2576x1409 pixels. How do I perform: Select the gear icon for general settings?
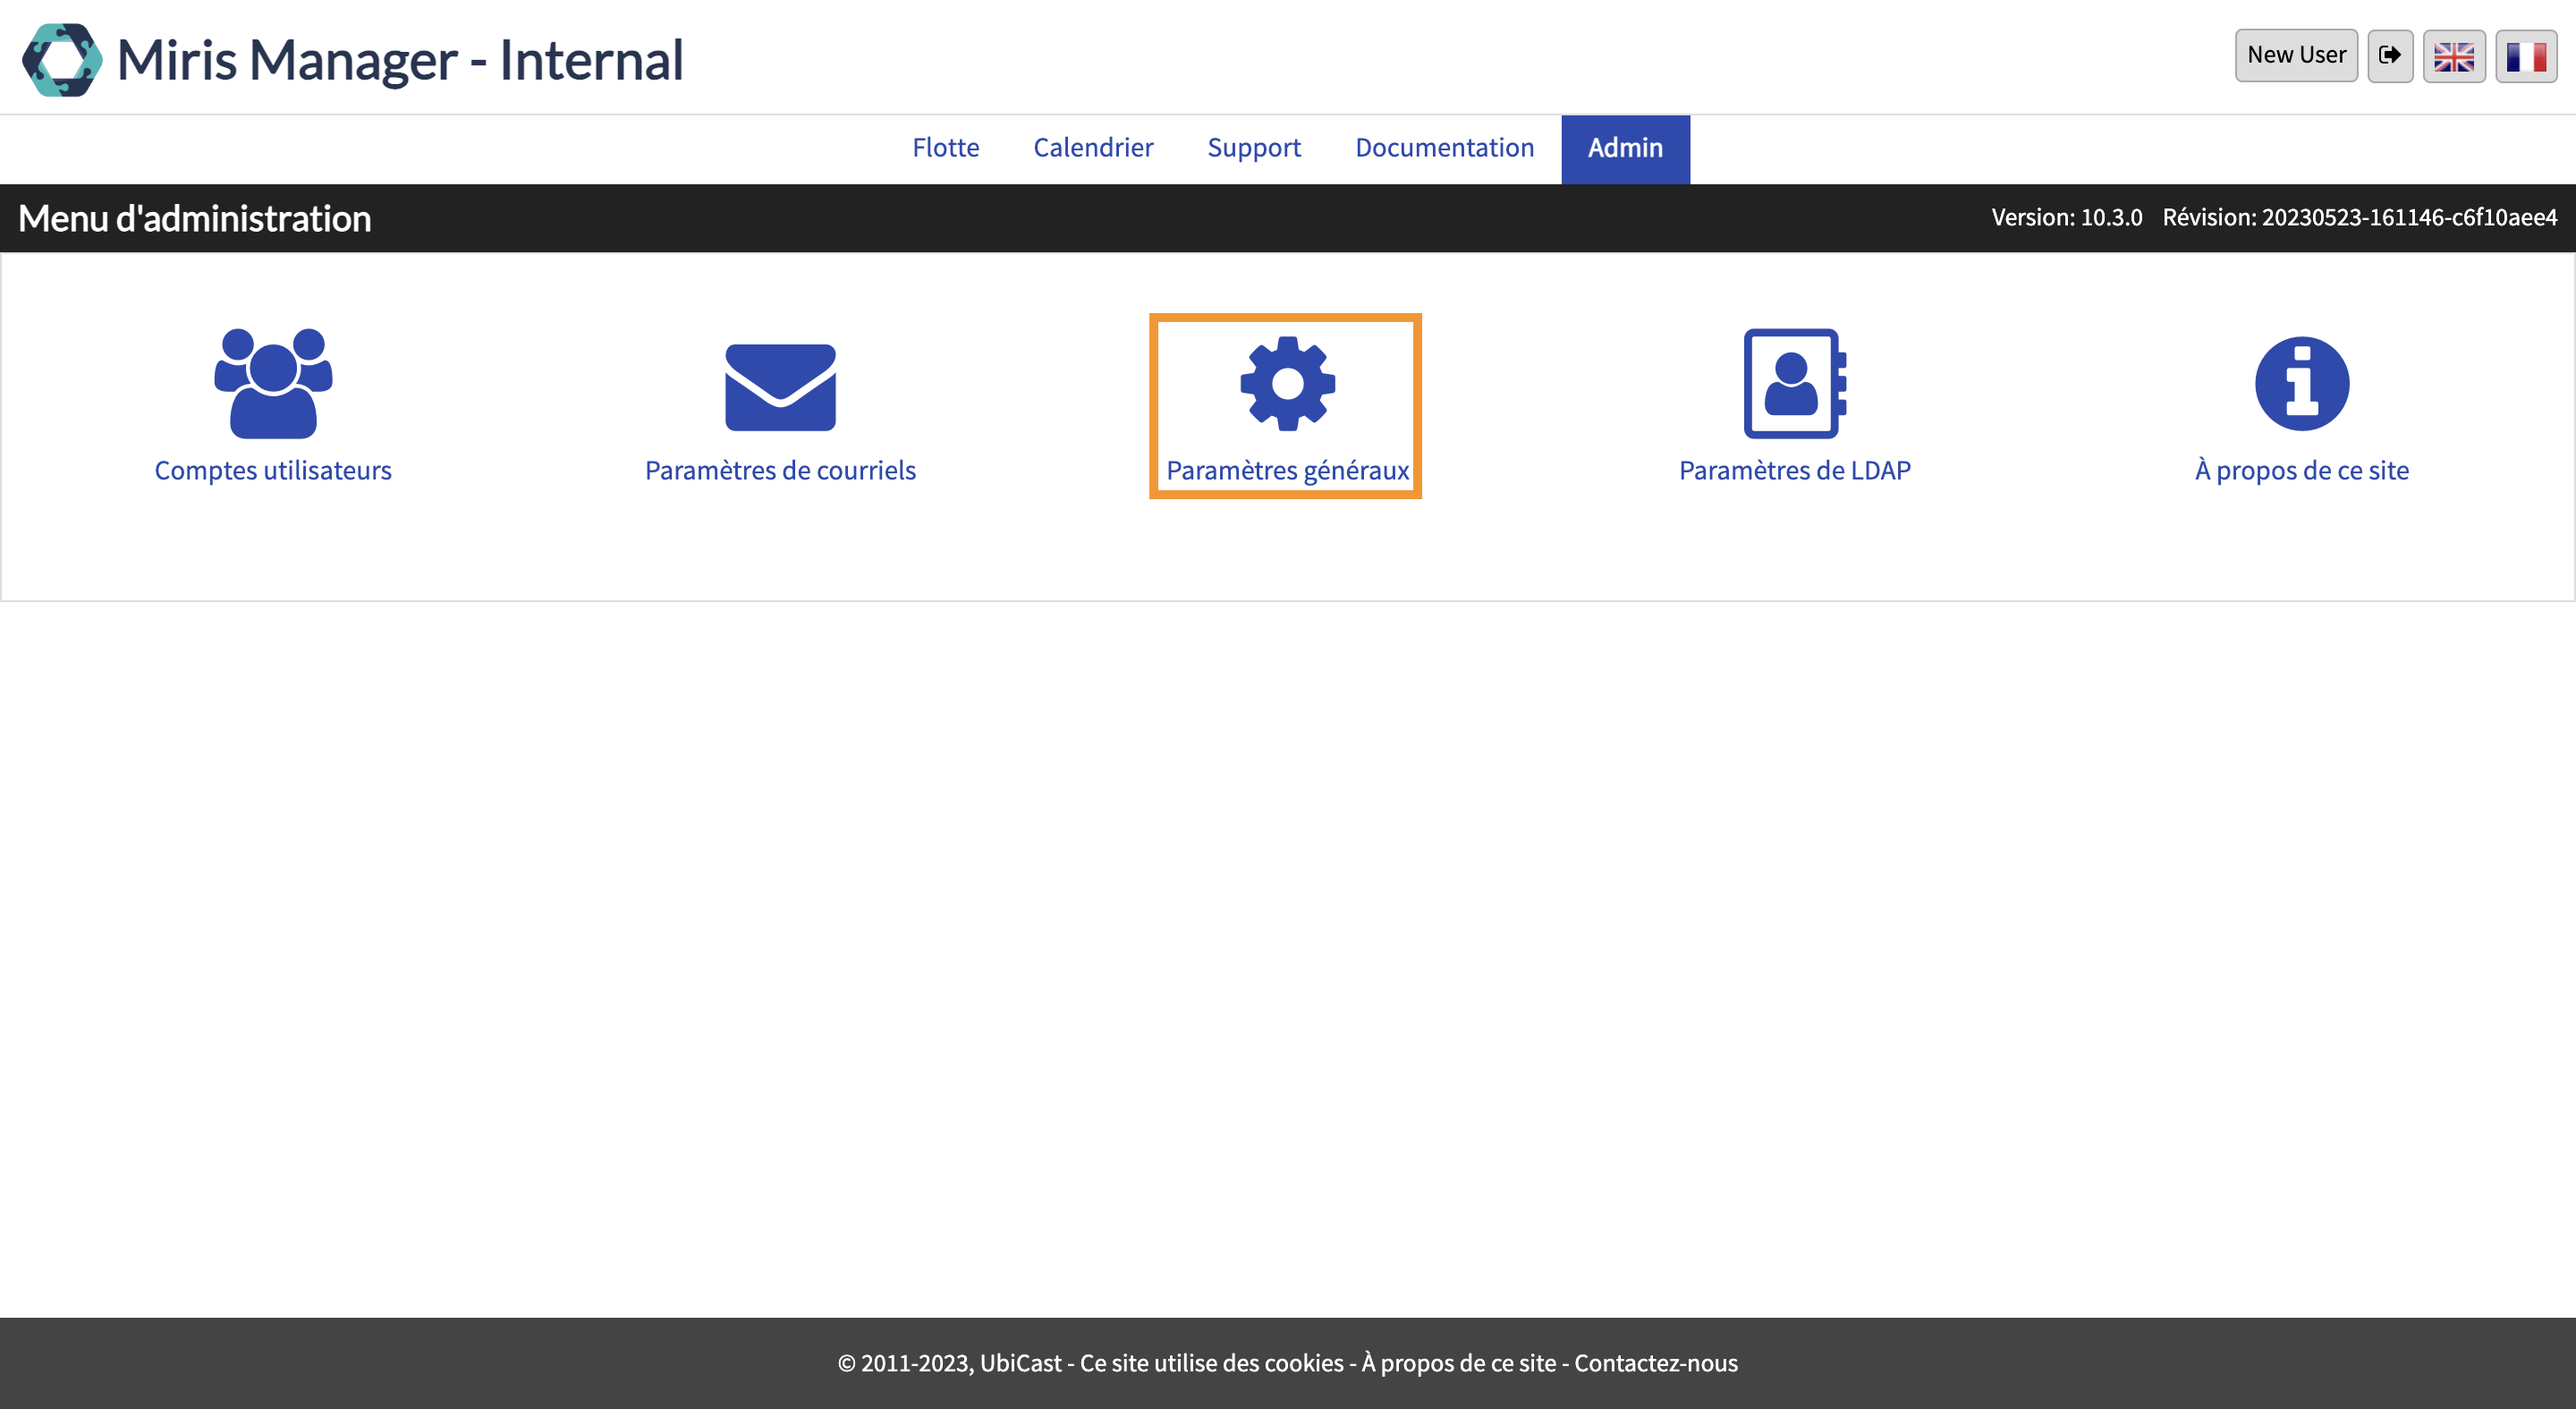point(1287,384)
